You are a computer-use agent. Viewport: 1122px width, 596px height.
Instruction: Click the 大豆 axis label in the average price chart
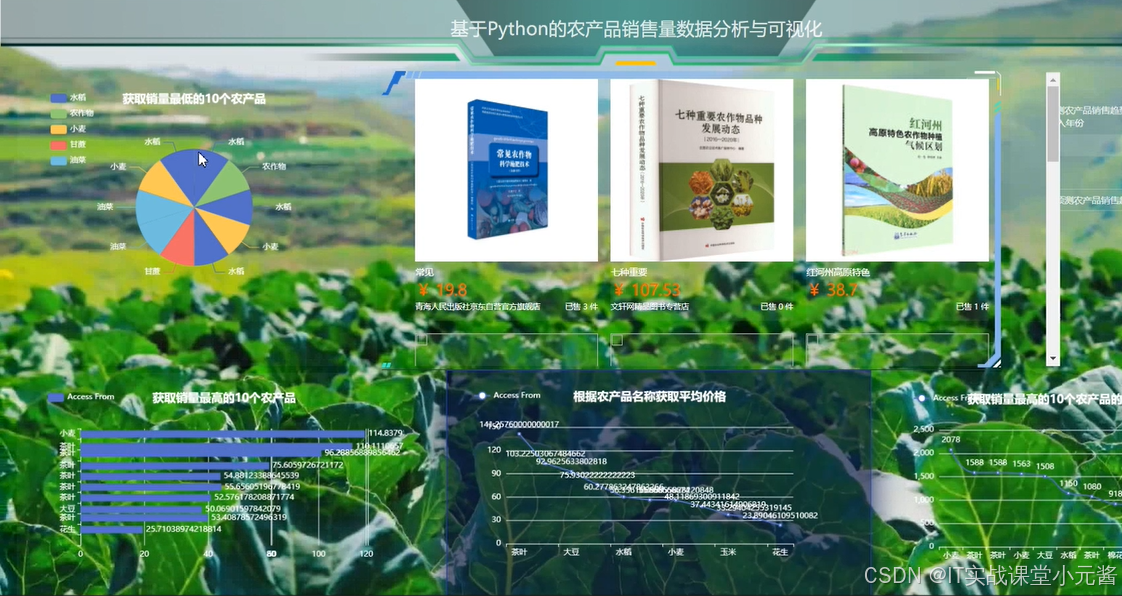coord(571,552)
